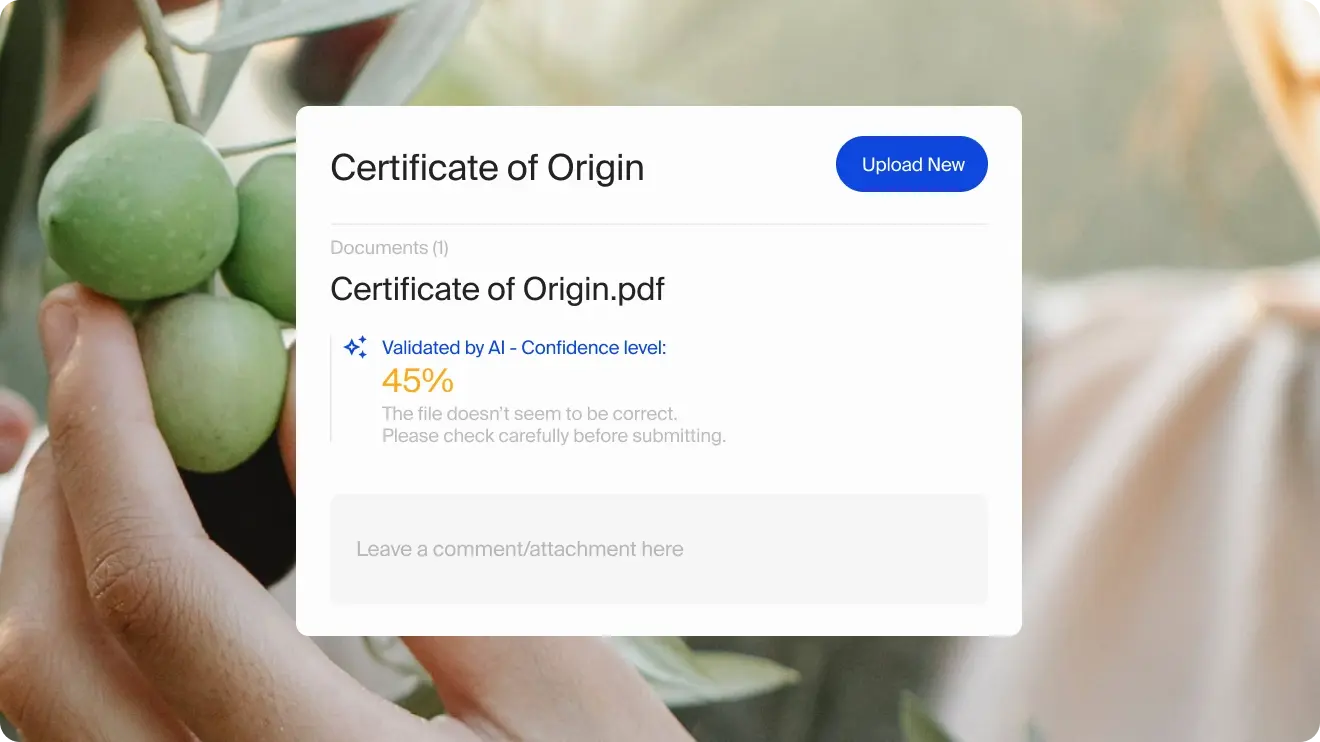
Task: Select the 45% confidence value
Action: (x=418, y=381)
